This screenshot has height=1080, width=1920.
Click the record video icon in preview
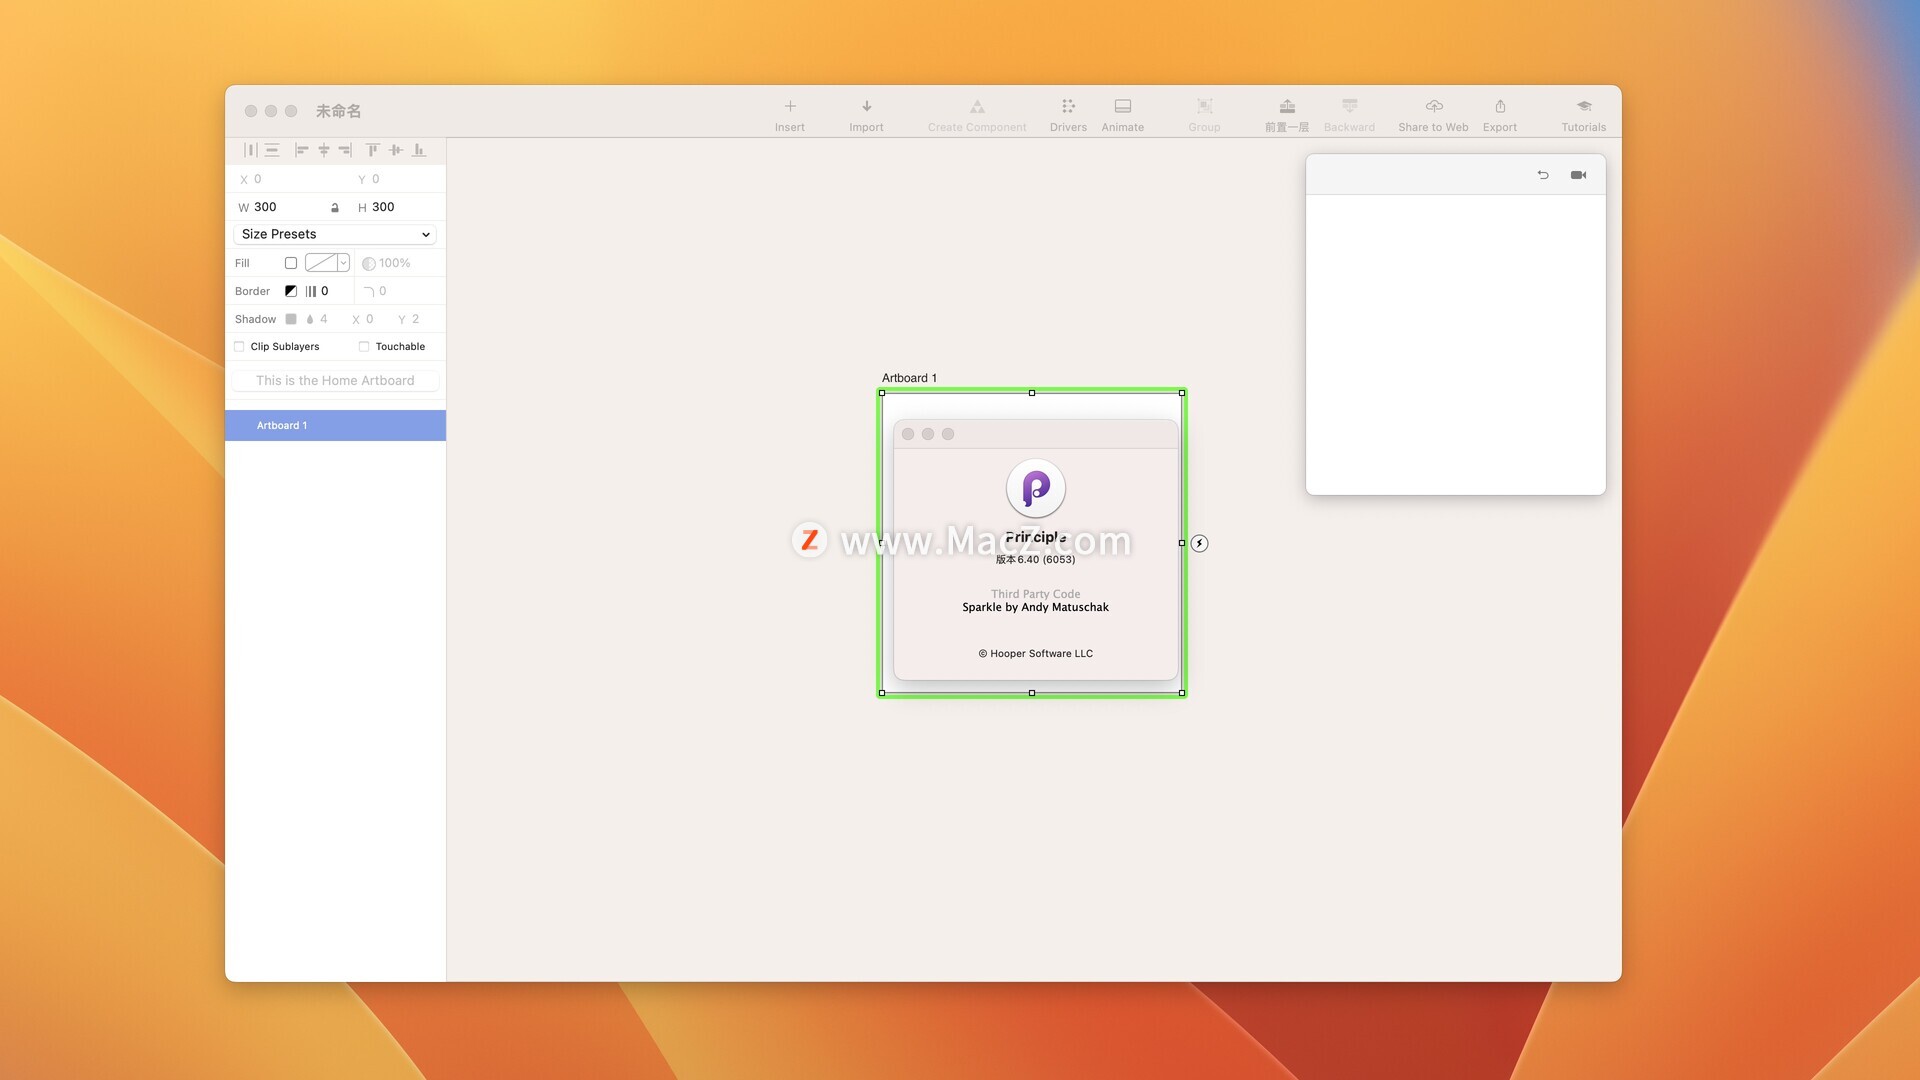click(x=1578, y=175)
